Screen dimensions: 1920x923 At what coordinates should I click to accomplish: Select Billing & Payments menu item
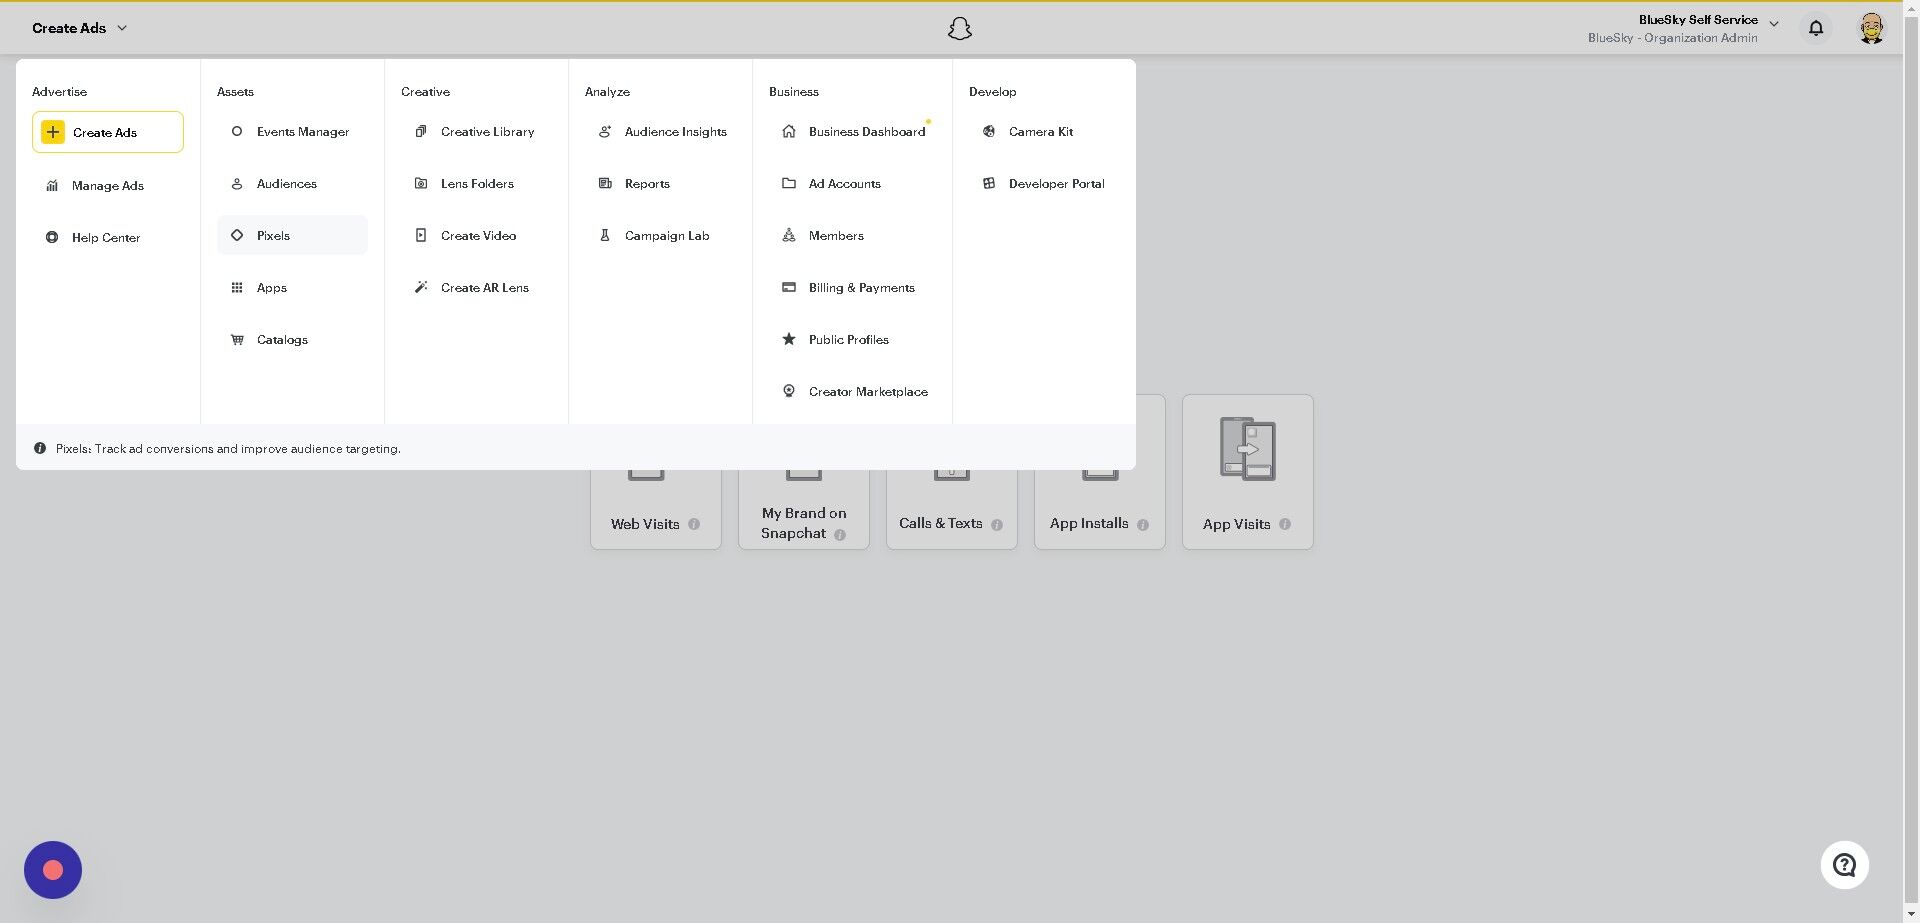click(x=852, y=288)
